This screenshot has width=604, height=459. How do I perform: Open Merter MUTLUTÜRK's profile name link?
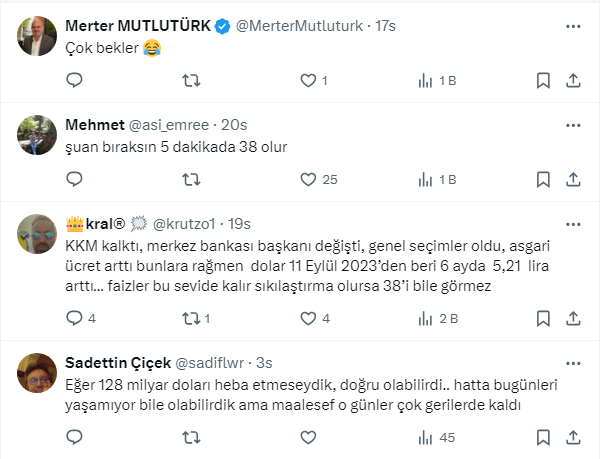point(137,25)
